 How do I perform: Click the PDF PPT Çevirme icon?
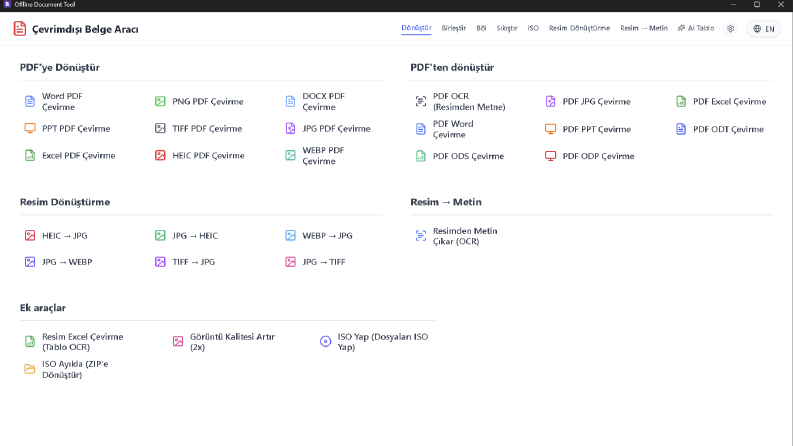[x=550, y=129]
